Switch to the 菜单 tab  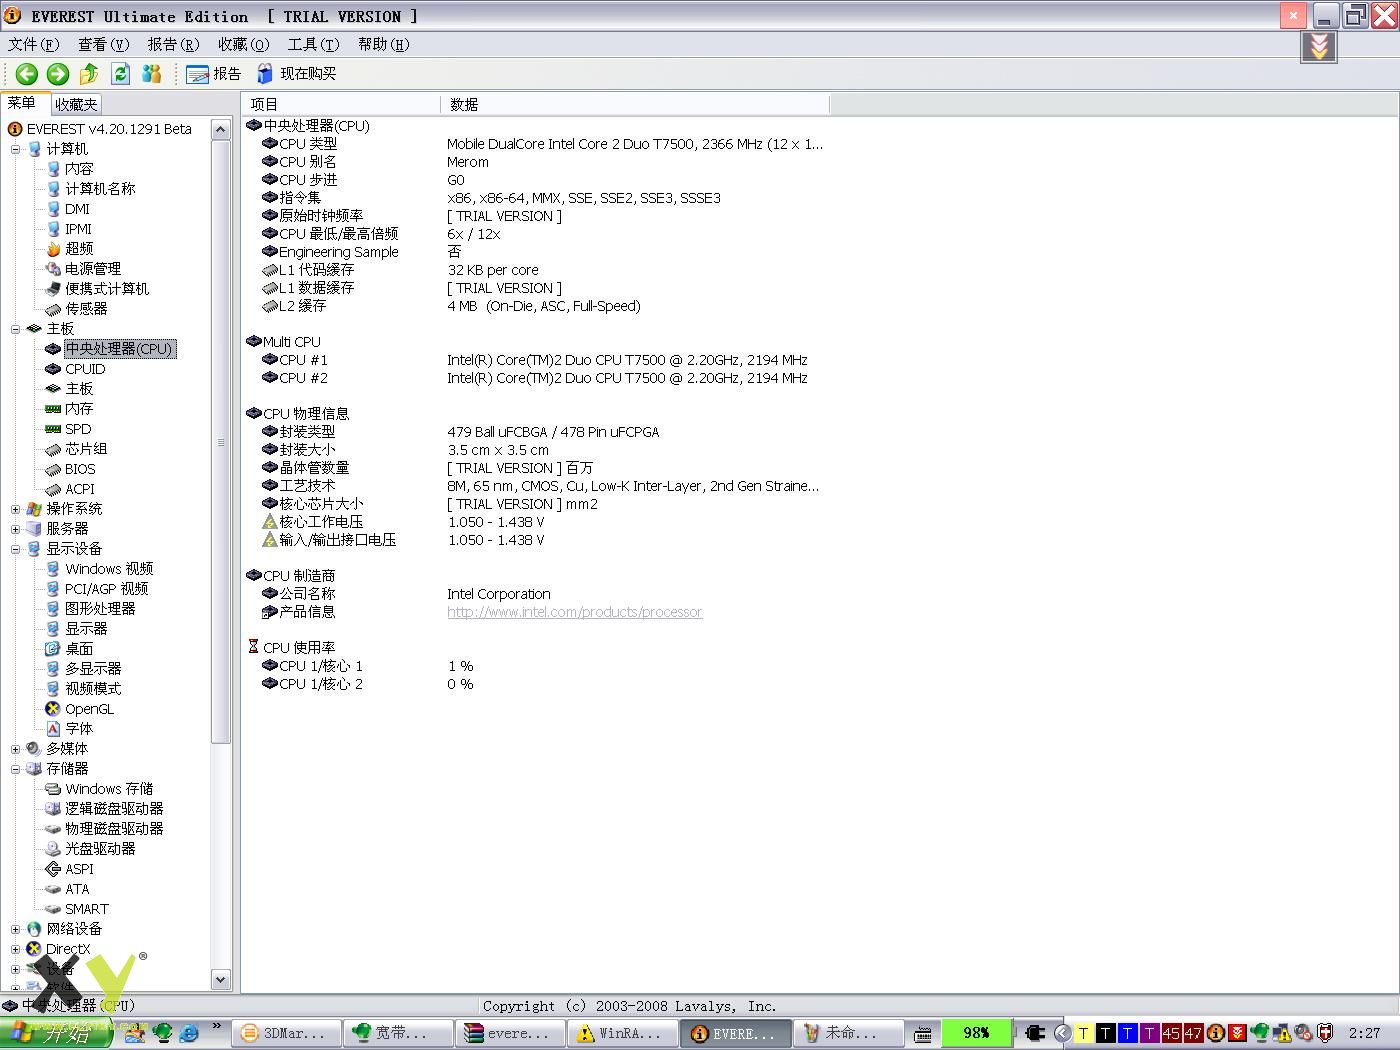(22, 103)
